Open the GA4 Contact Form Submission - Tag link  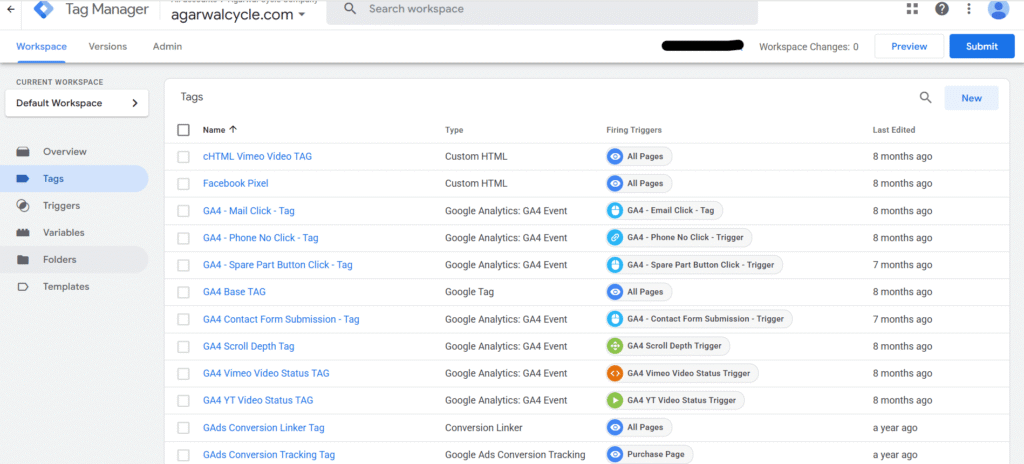(281, 320)
